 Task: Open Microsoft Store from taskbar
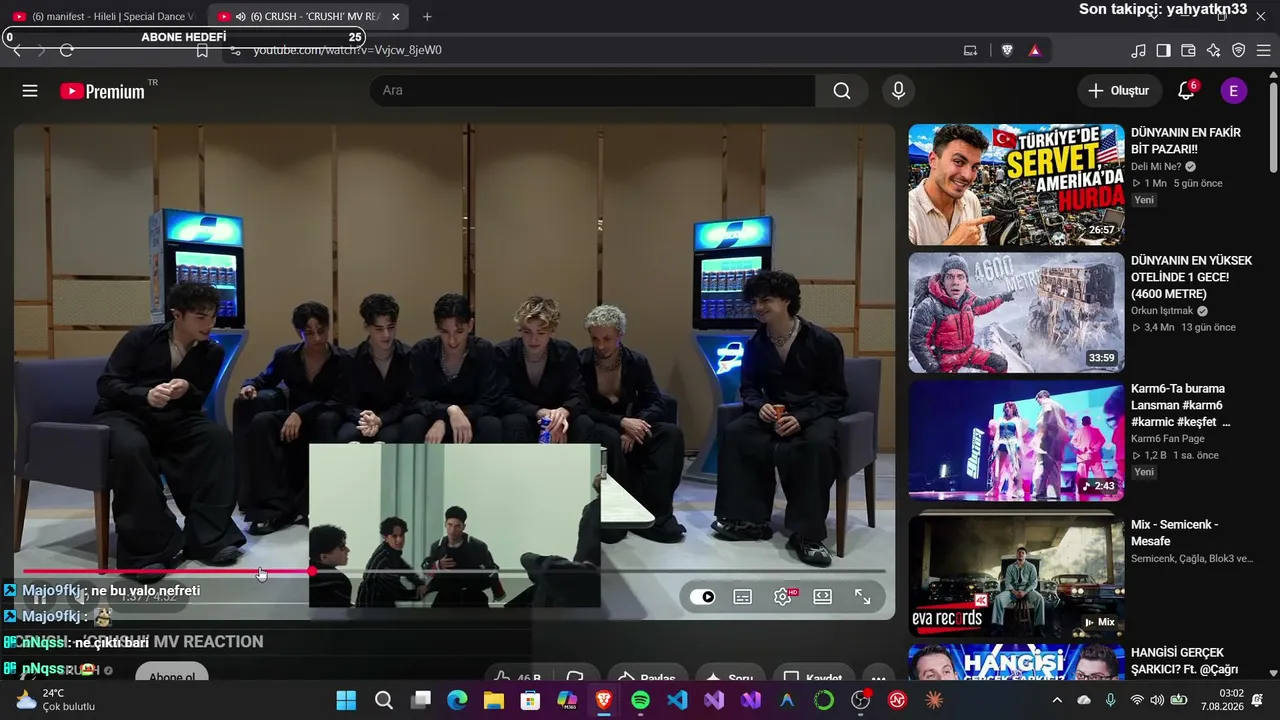click(530, 700)
